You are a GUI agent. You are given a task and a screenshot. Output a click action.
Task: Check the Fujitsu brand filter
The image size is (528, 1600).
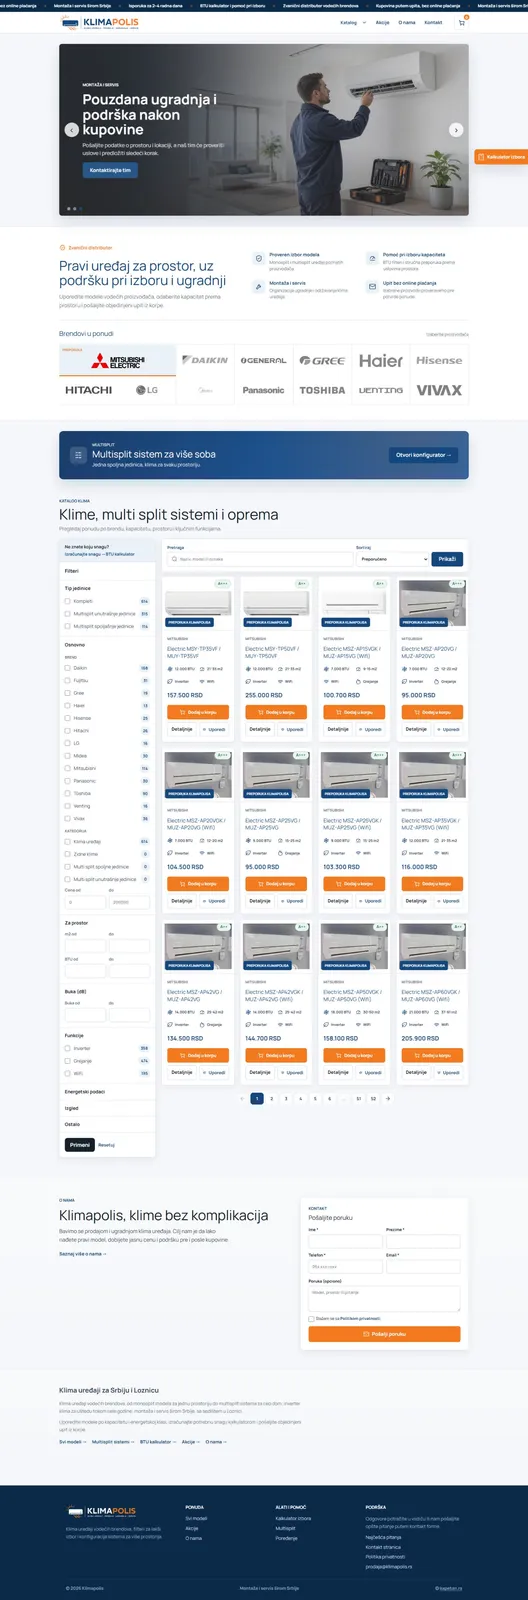coord(68,680)
